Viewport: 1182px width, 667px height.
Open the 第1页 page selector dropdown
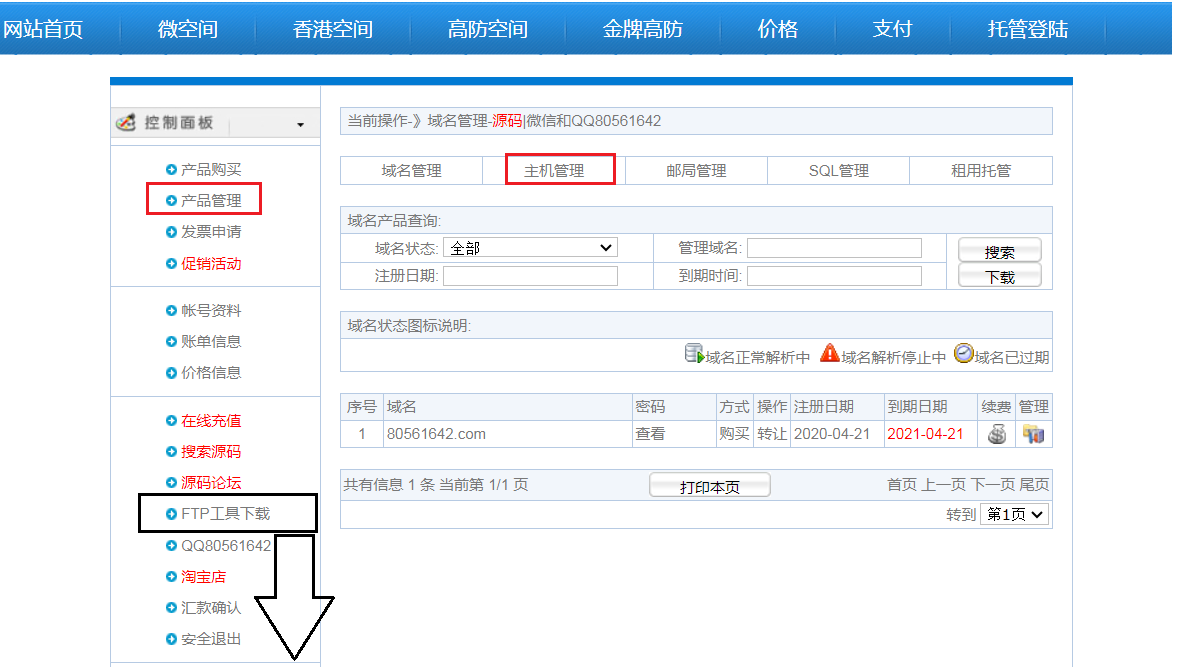(1014, 514)
